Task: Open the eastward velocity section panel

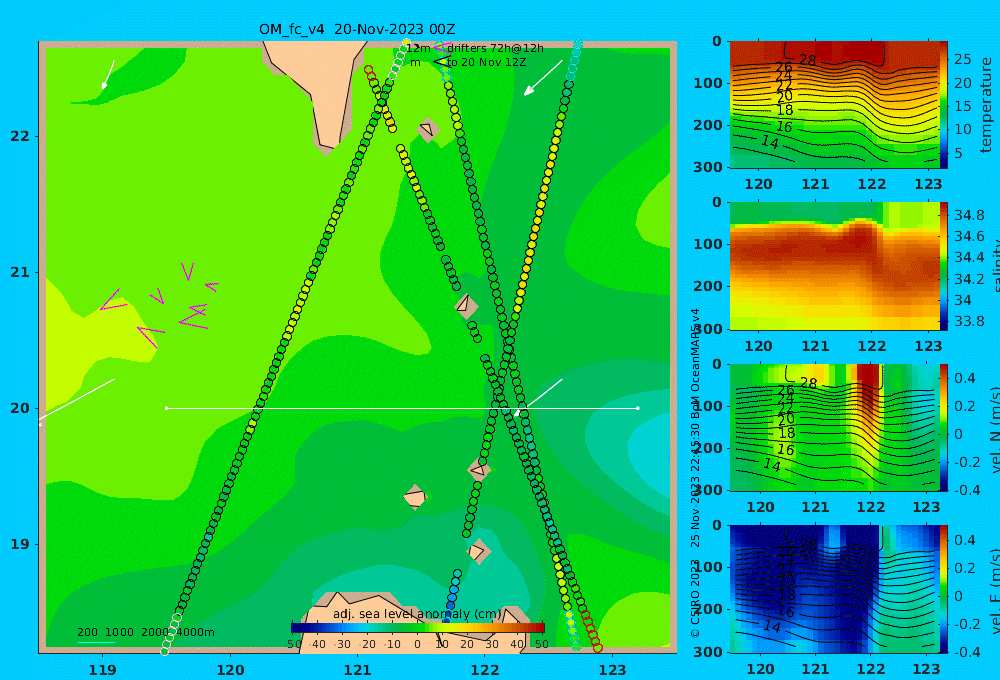Action: [x=835, y=589]
